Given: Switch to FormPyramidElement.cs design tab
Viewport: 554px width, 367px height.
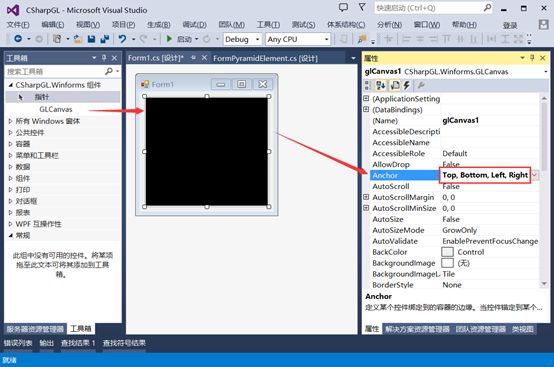Looking at the screenshot, I should click(x=265, y=58).
